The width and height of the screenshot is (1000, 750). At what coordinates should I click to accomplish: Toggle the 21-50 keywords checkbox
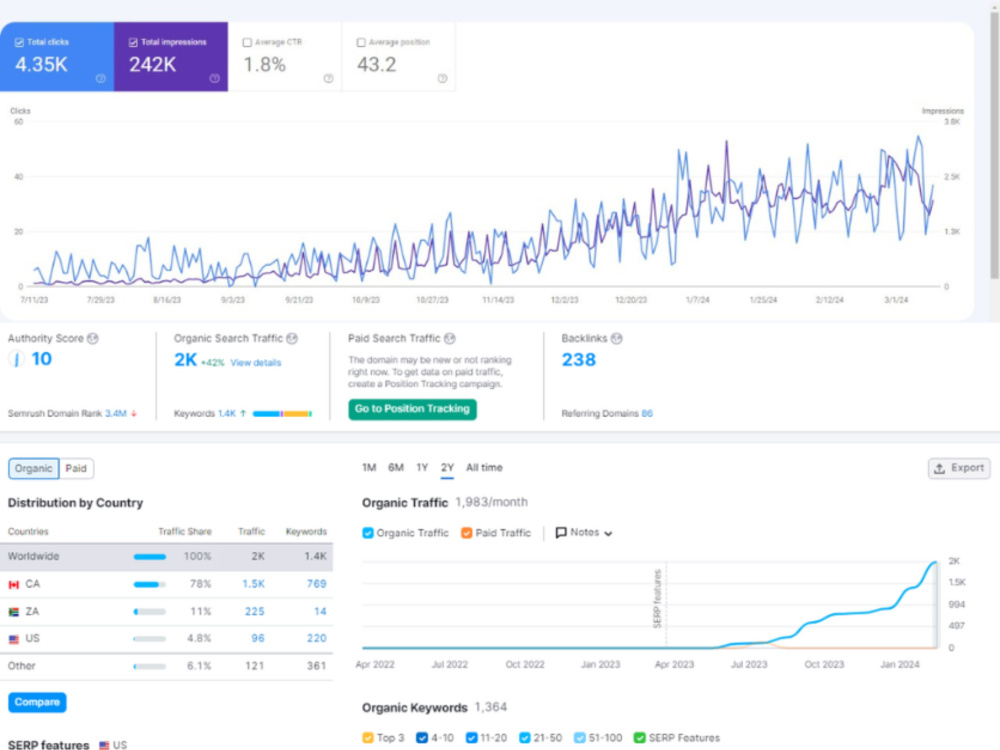pos(524,738)
